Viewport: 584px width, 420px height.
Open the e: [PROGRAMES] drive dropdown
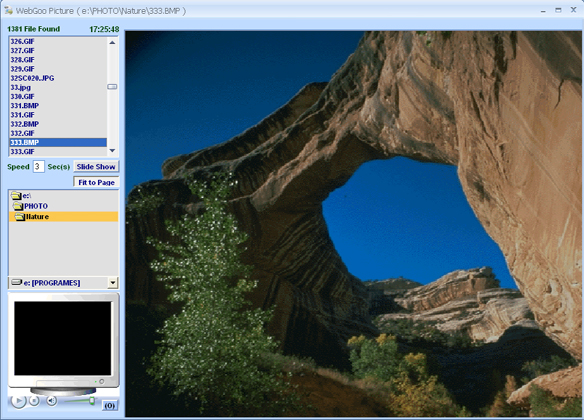[113, 283]
